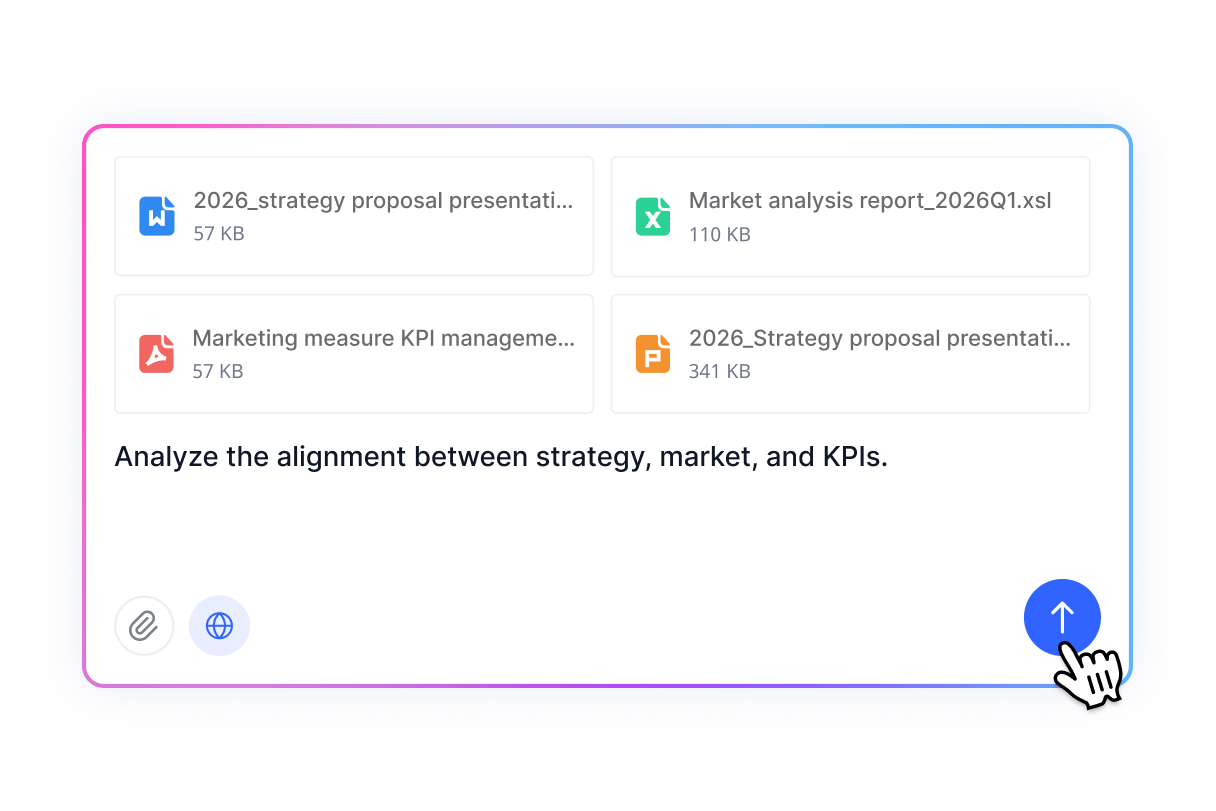
Task: Select the Marketing measure KPI management card
Action: pos(354,353)
